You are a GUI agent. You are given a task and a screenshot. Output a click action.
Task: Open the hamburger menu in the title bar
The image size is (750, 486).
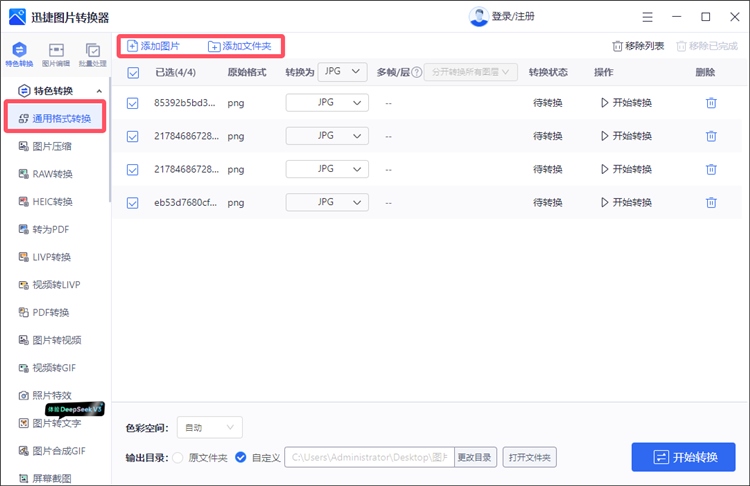click(647, 17)
